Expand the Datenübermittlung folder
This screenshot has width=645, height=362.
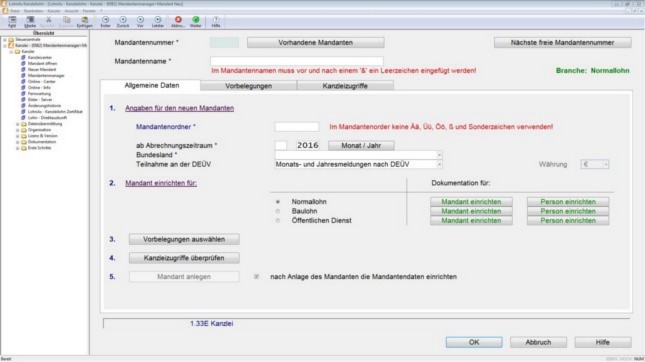point(17,124)
